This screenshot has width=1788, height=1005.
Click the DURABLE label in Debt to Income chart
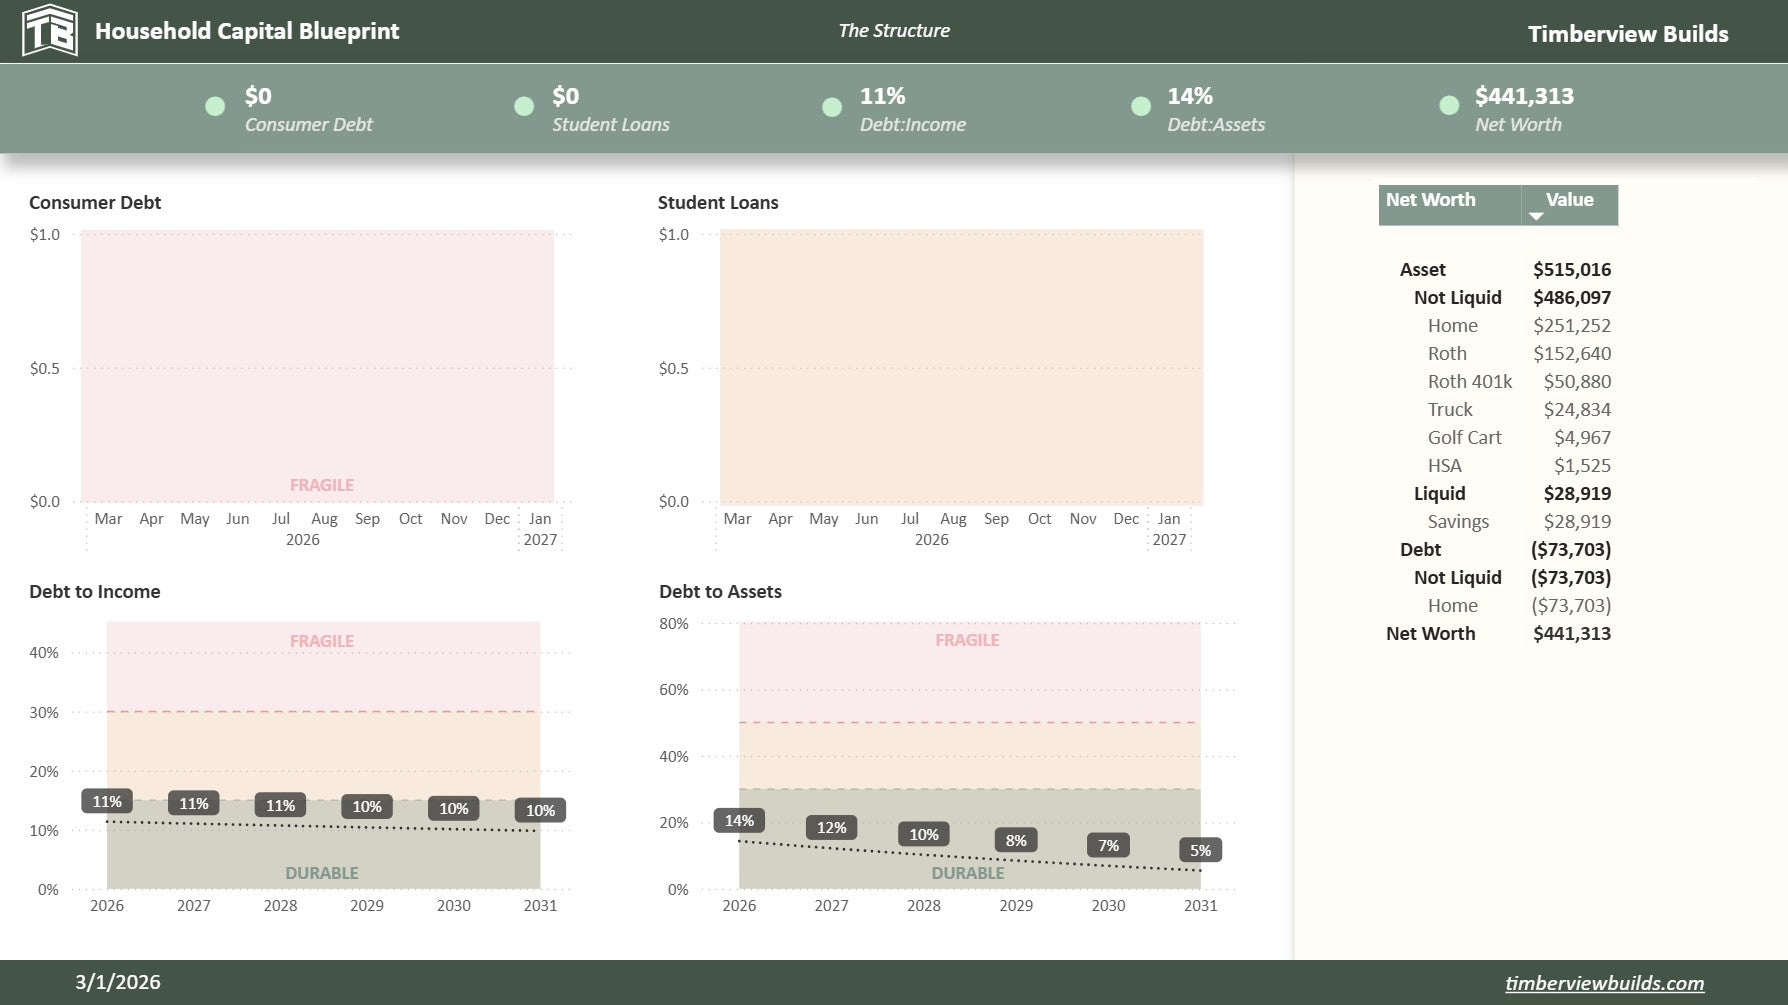321,873
